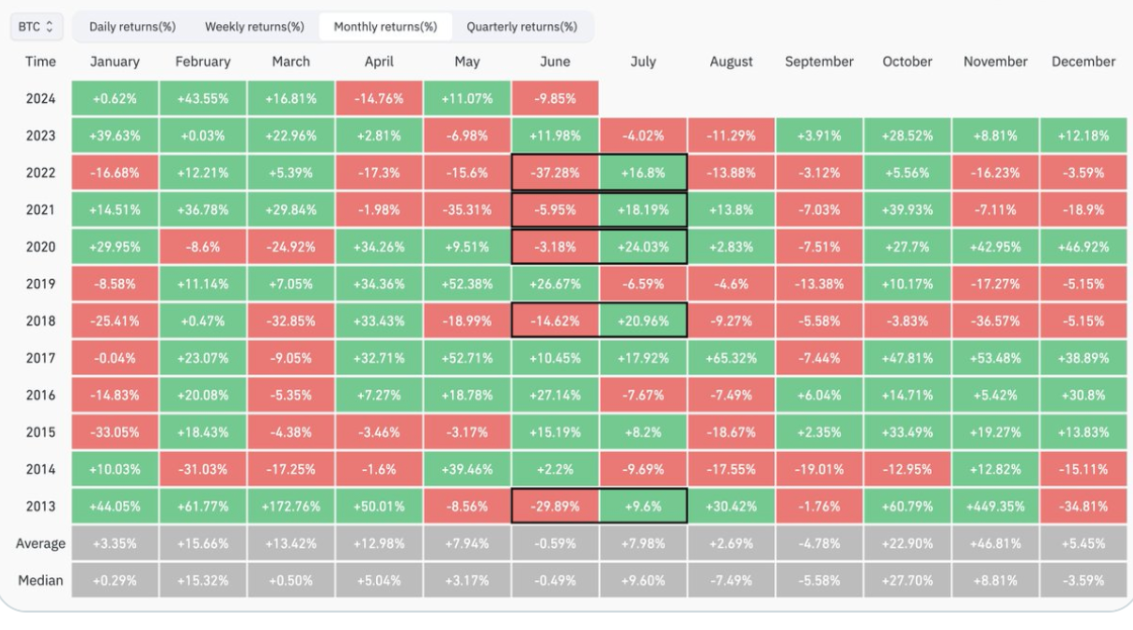Click the December column header

click(x=1083, y=62)
